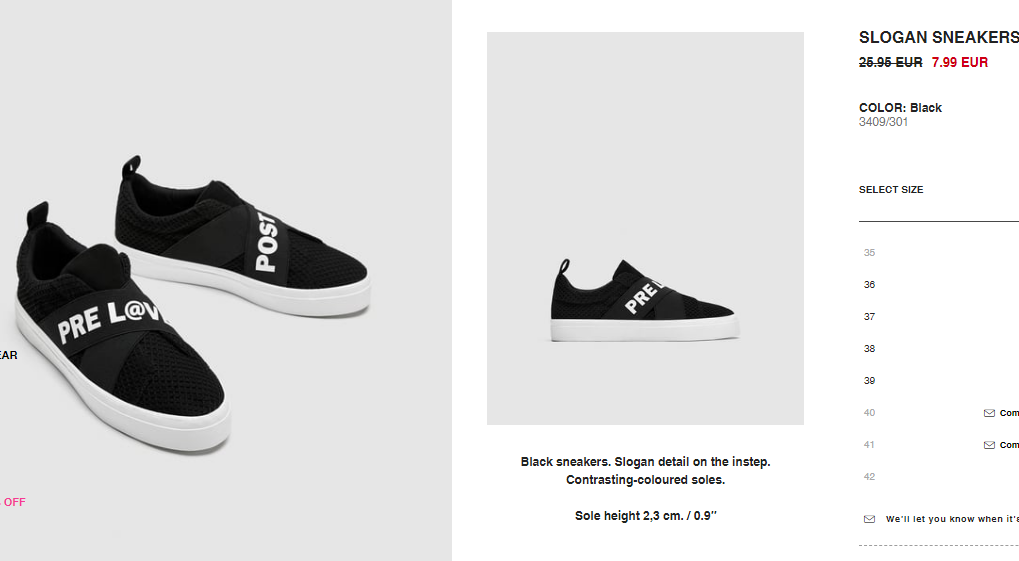Select the out-of-stock size 40

(x=870, y=413)
